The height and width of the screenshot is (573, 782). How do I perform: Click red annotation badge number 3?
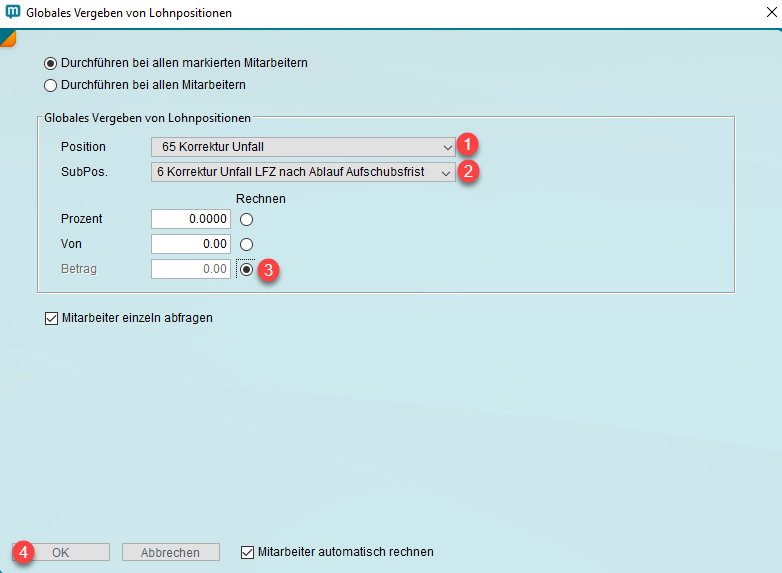(267, 269)
